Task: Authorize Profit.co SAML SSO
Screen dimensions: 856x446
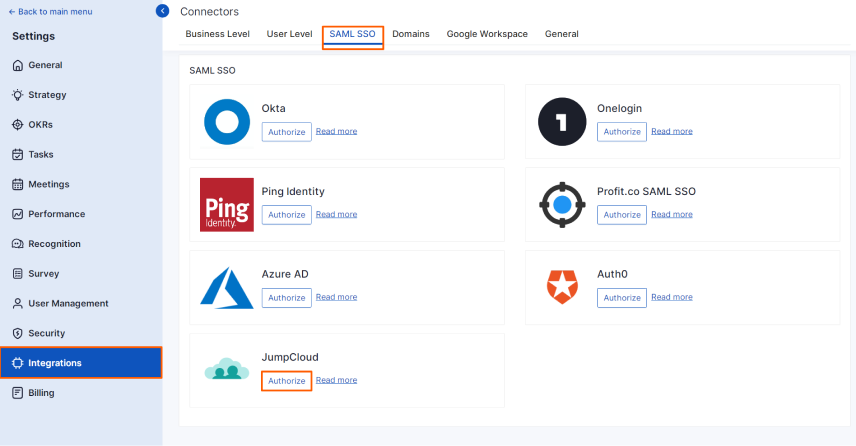Action: pos(622,215)
